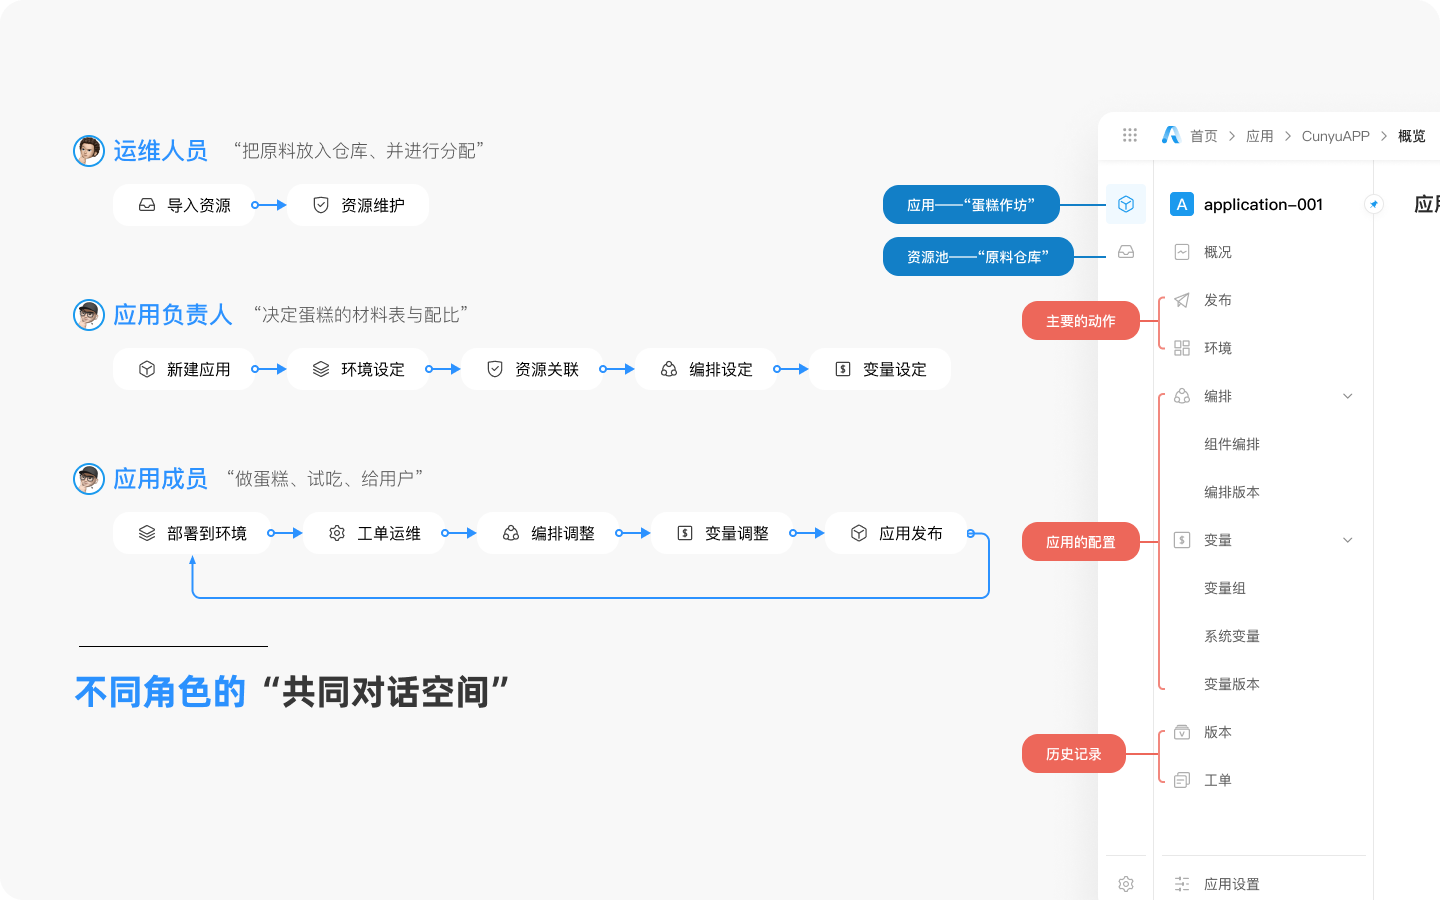This screenshot has width=1440, height=900.
Task: Click blue label 应用——"蛋糕作坊"
Action: (x=971, y=205)
